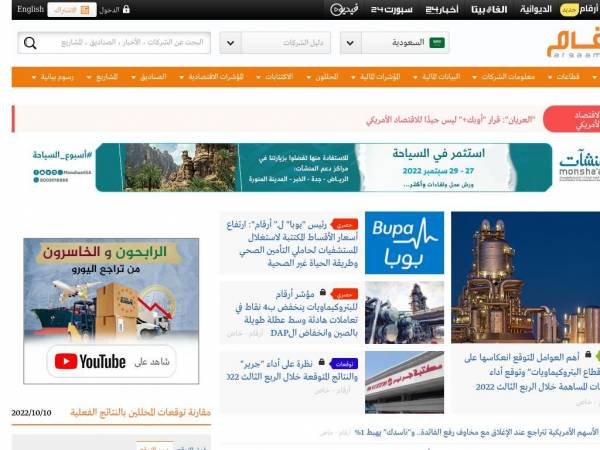Click the social media icons under أسبوع السياحة
Viewport: 600px width, 450px height.
pos(48,172)
